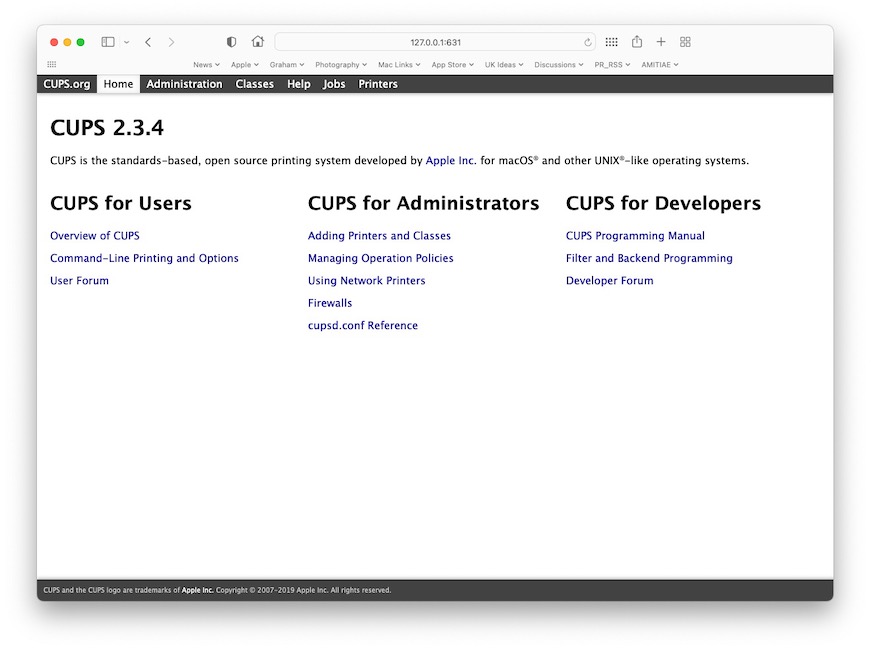Open the privacy shield report icon
The height and width of the screenshot is (650, 871).
(232, 42)
